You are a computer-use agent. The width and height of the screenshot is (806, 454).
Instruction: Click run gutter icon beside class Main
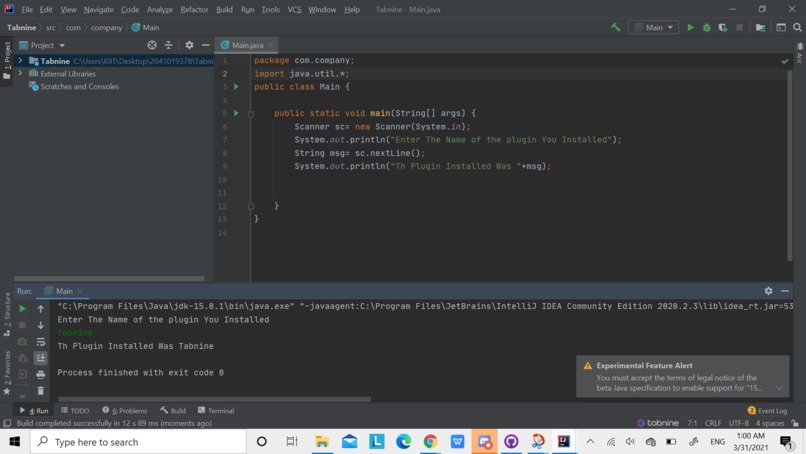click(x=236, y=86)
